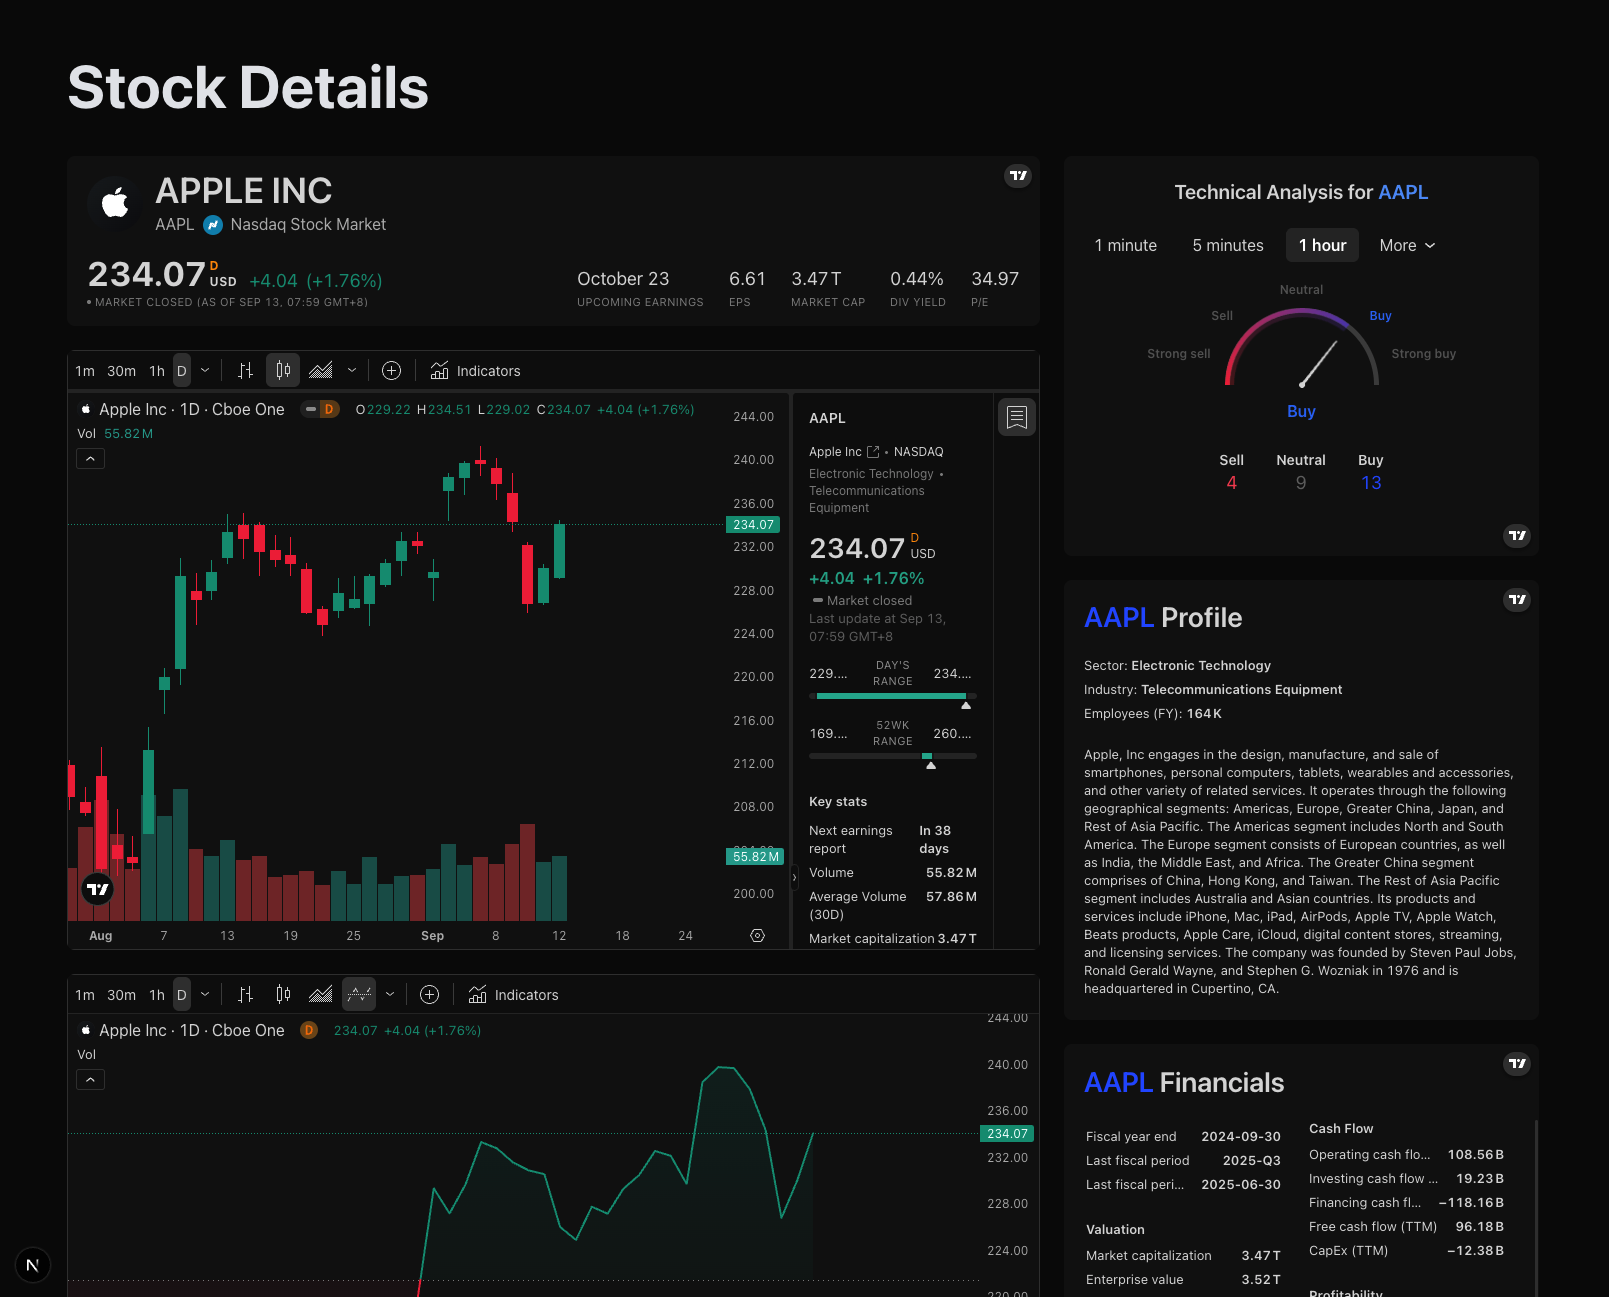Select the 1 minute technical analysis tab
The image size is (1609, 1297).
point(1126,246)
